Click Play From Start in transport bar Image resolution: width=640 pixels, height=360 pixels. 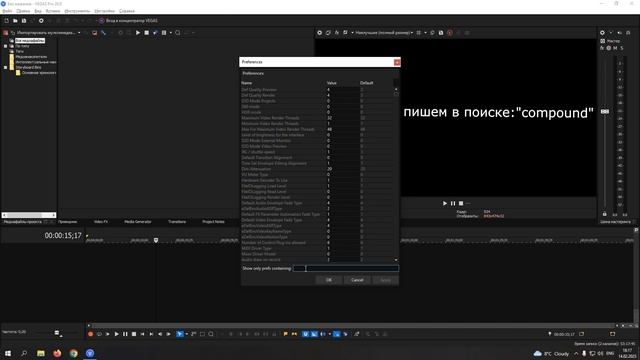108,334
